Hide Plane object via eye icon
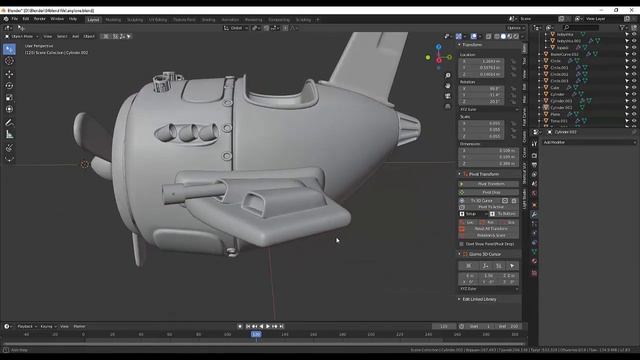 [x=634, y=114]
